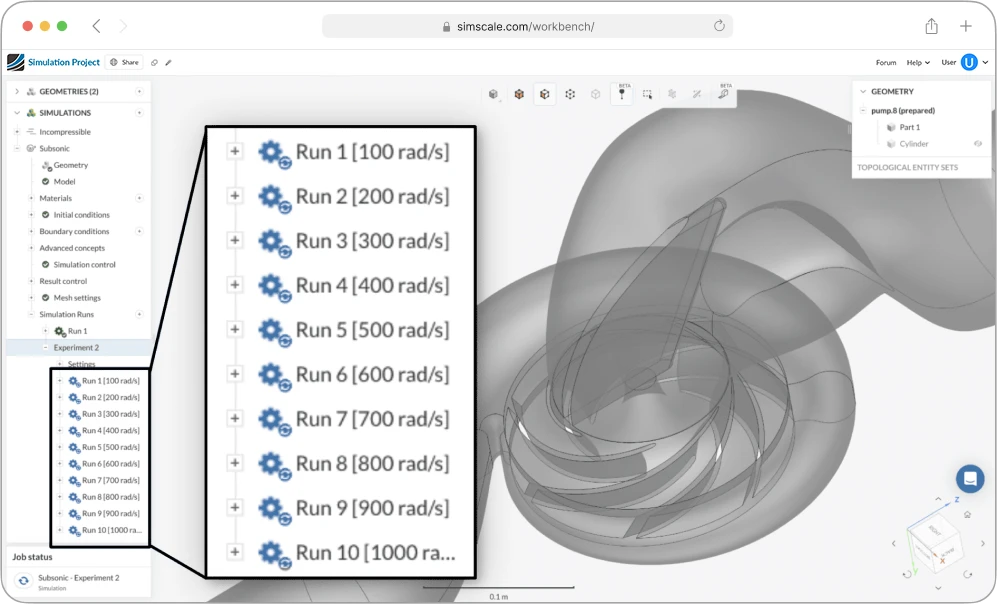
Task: Click the add icon next to Boundary conditions
Action: (x=139, y=231)
